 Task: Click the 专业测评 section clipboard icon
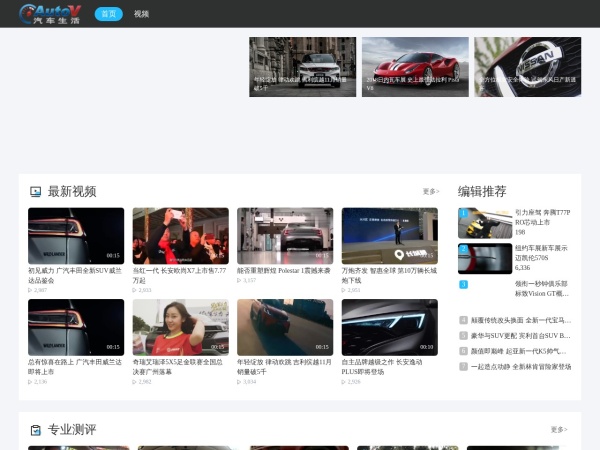tap(35, 430)
